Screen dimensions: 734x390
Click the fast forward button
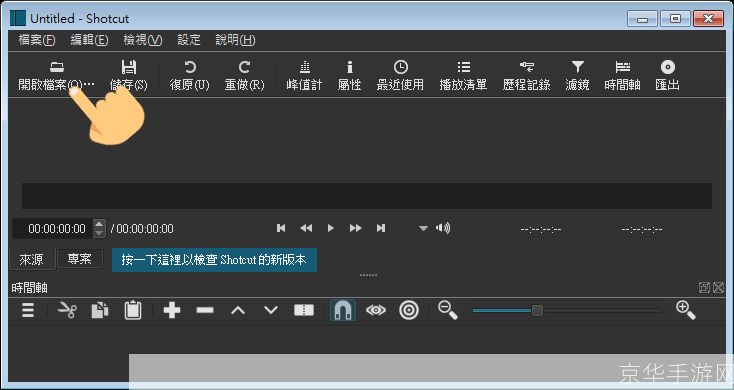(x=356, y=228)
